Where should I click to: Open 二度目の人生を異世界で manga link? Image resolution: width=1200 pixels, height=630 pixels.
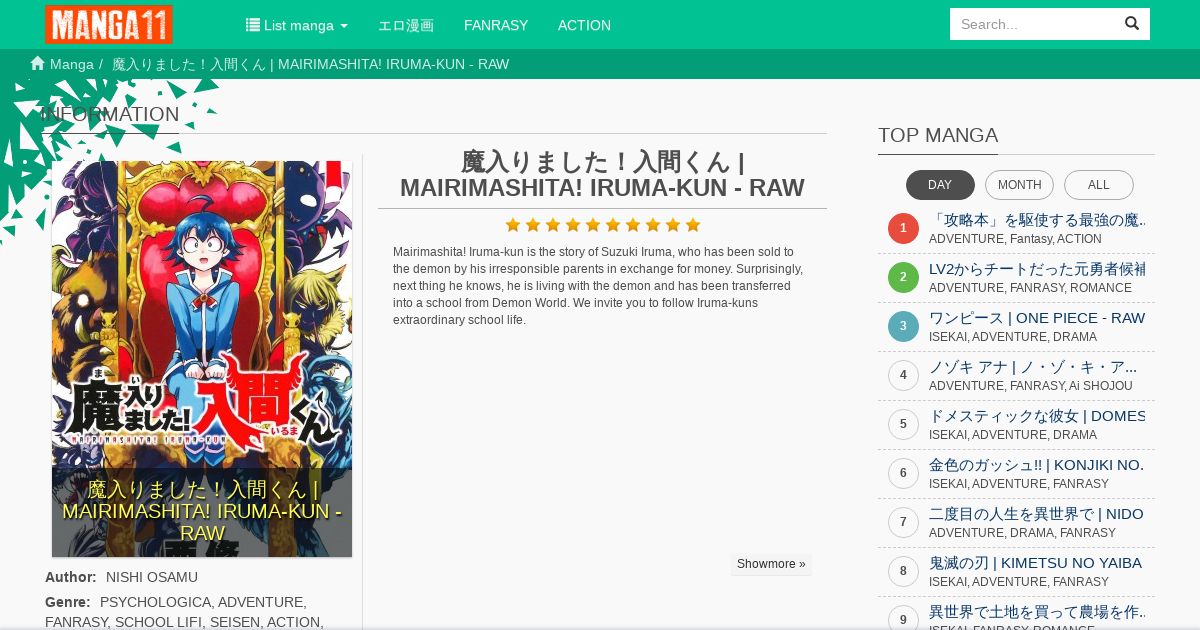pos(1037,514)
